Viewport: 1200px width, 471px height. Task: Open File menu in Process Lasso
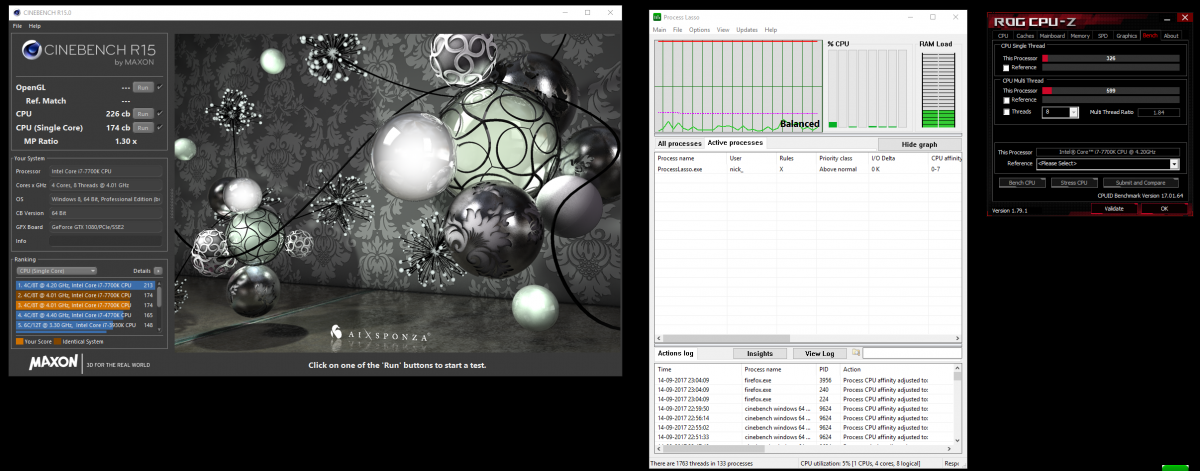click(677, 30)
